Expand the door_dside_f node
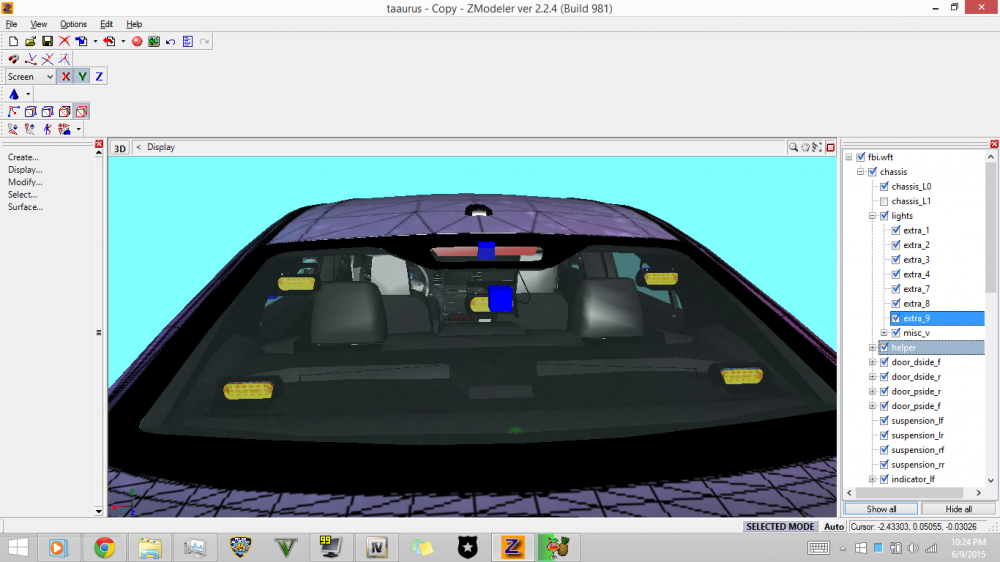This screenshot has height=562, width=1000. [872, 362]
